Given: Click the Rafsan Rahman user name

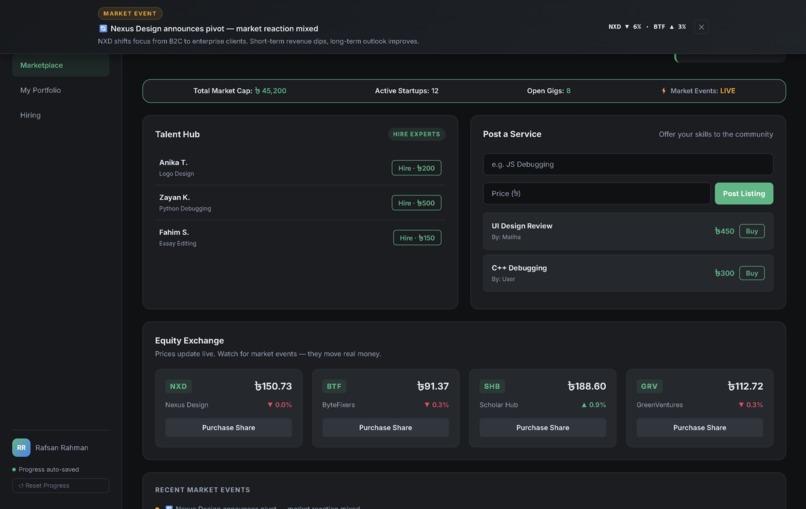Looking at the screenshot, I should tap(62, 448).
